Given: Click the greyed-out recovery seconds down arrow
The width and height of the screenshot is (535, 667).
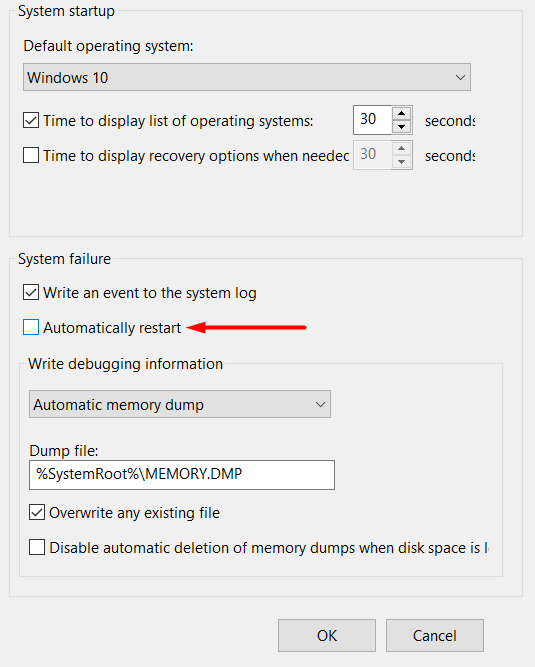Looking at the screenshot, I should (x=401, y=162).
